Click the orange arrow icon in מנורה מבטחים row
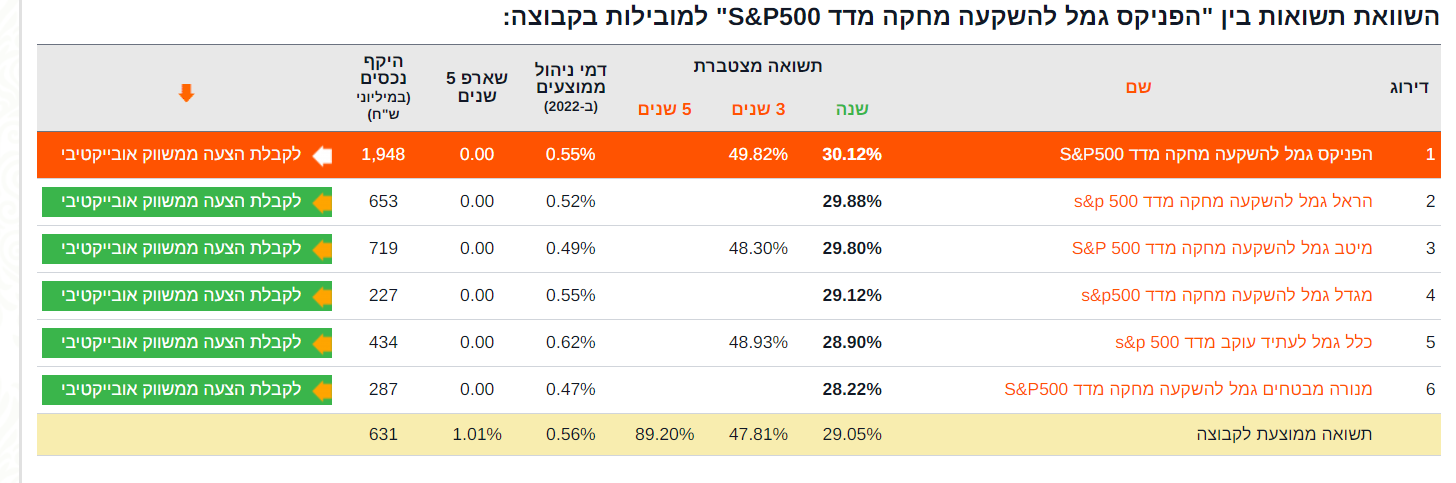This screenshot has height=483, width=1456. 321,390
